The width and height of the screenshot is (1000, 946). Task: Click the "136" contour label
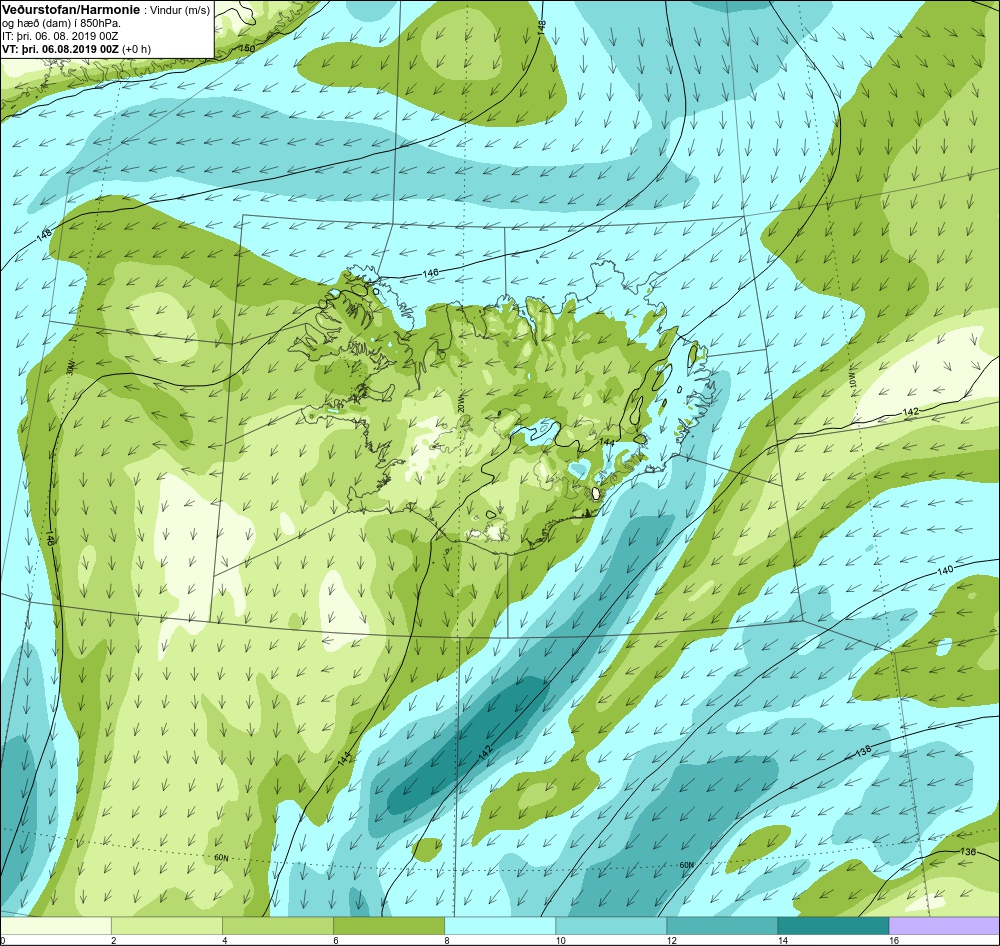[967, 852]
